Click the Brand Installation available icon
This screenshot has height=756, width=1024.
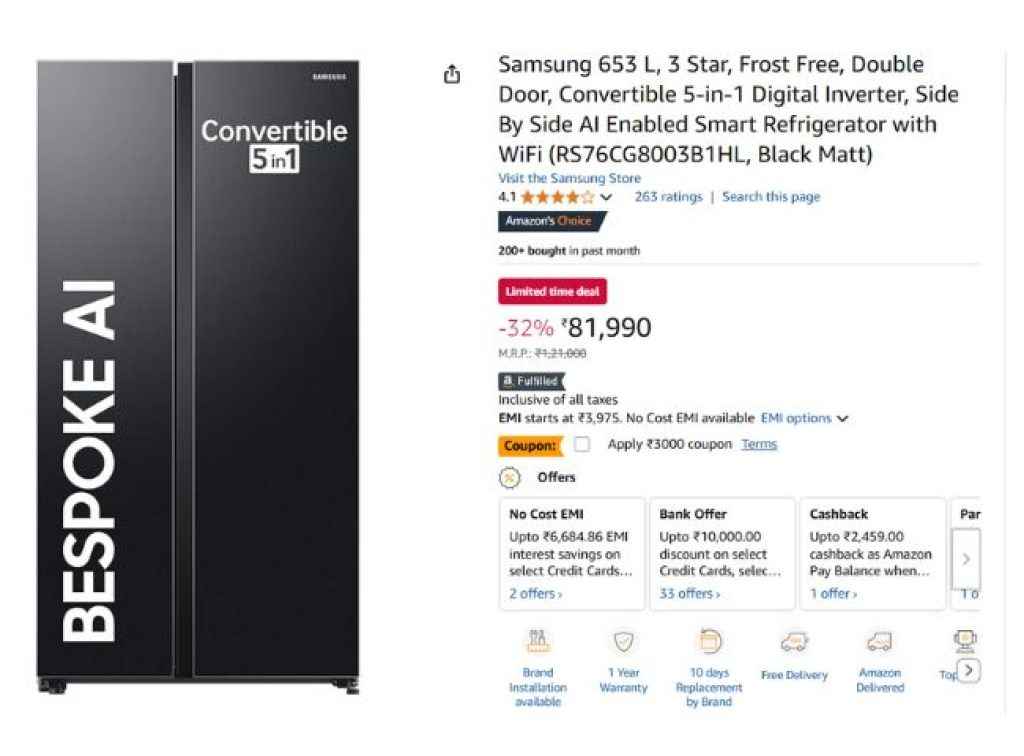coord(537,641)
